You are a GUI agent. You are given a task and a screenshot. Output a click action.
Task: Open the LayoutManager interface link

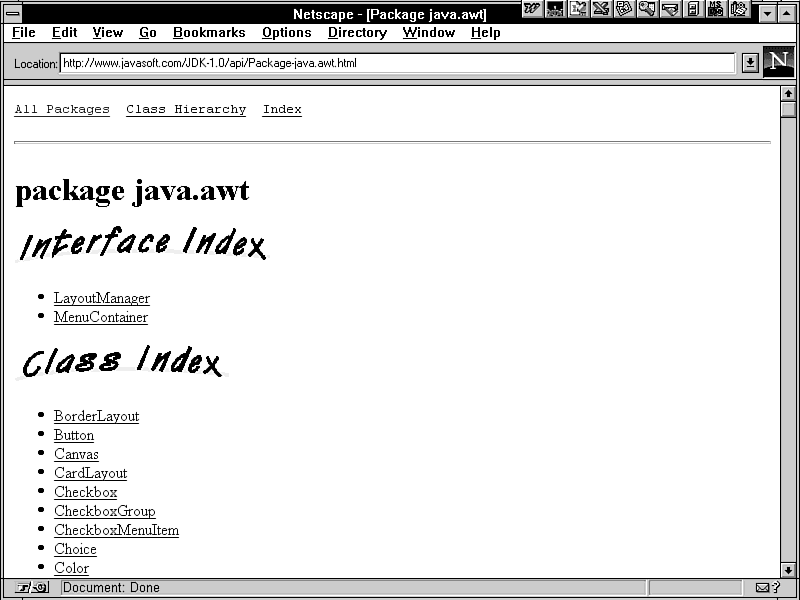[x=102, y=298]
